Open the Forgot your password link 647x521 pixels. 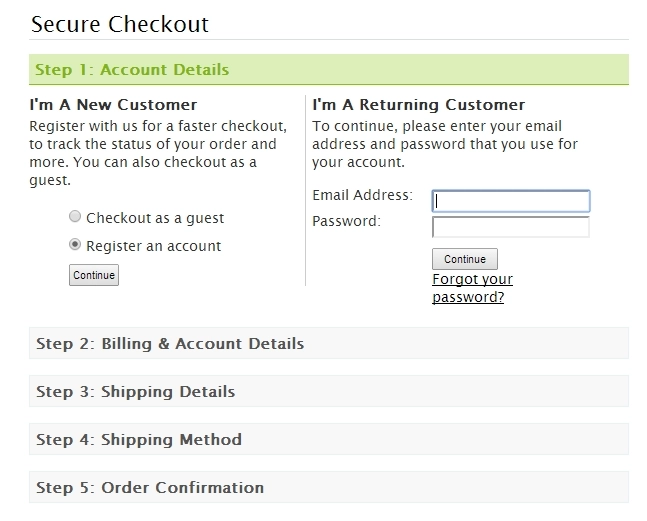[472, 288]
